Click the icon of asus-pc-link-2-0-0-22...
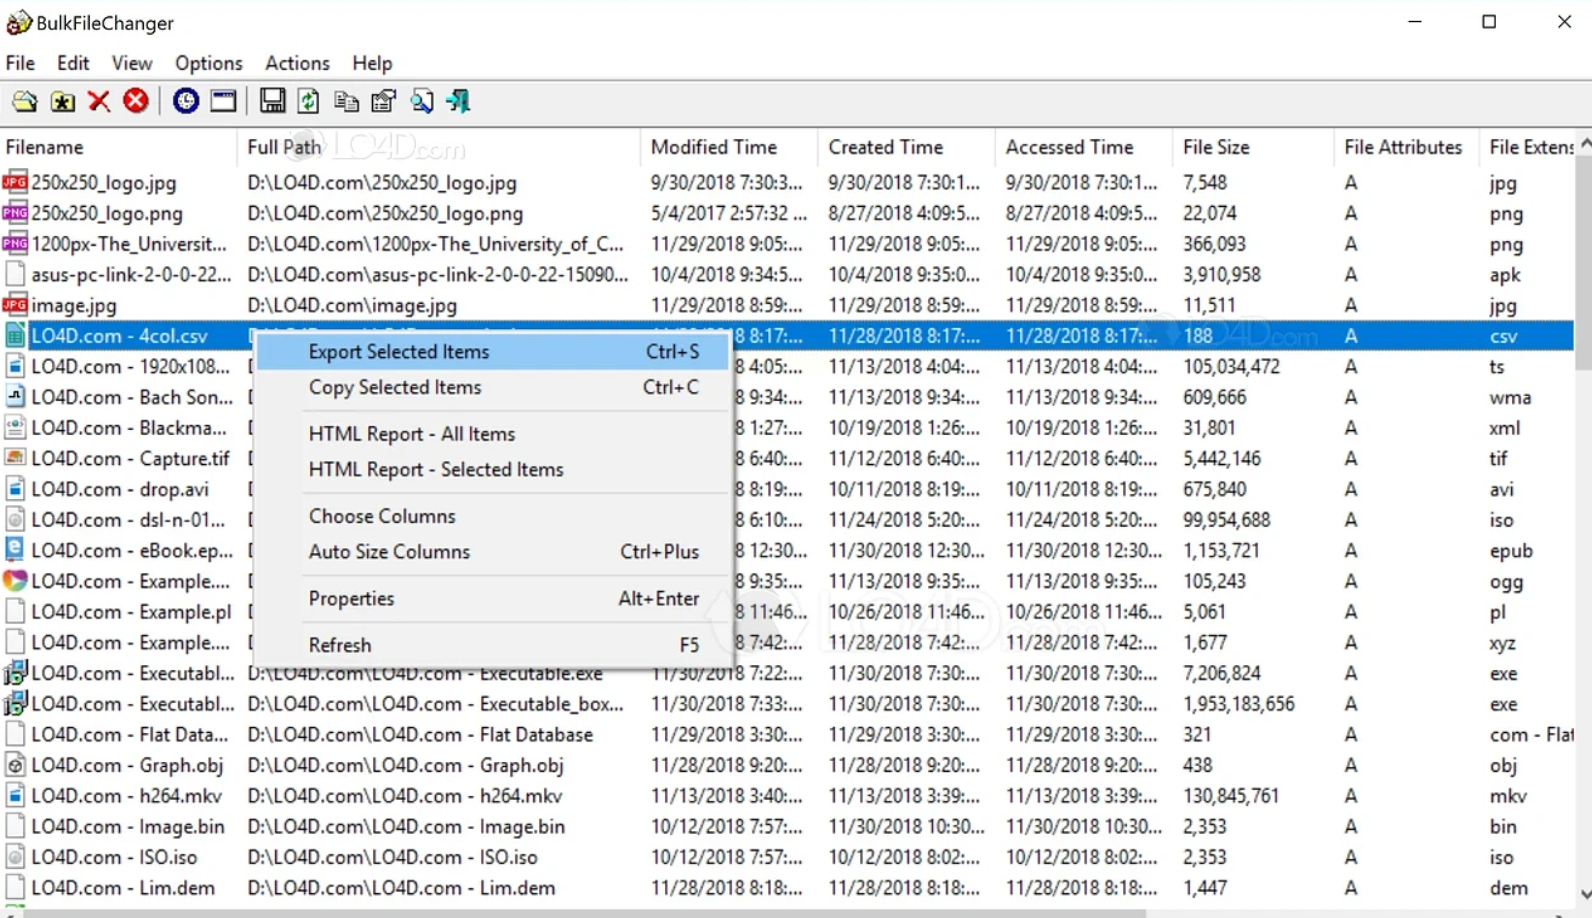 pos(15,274)
